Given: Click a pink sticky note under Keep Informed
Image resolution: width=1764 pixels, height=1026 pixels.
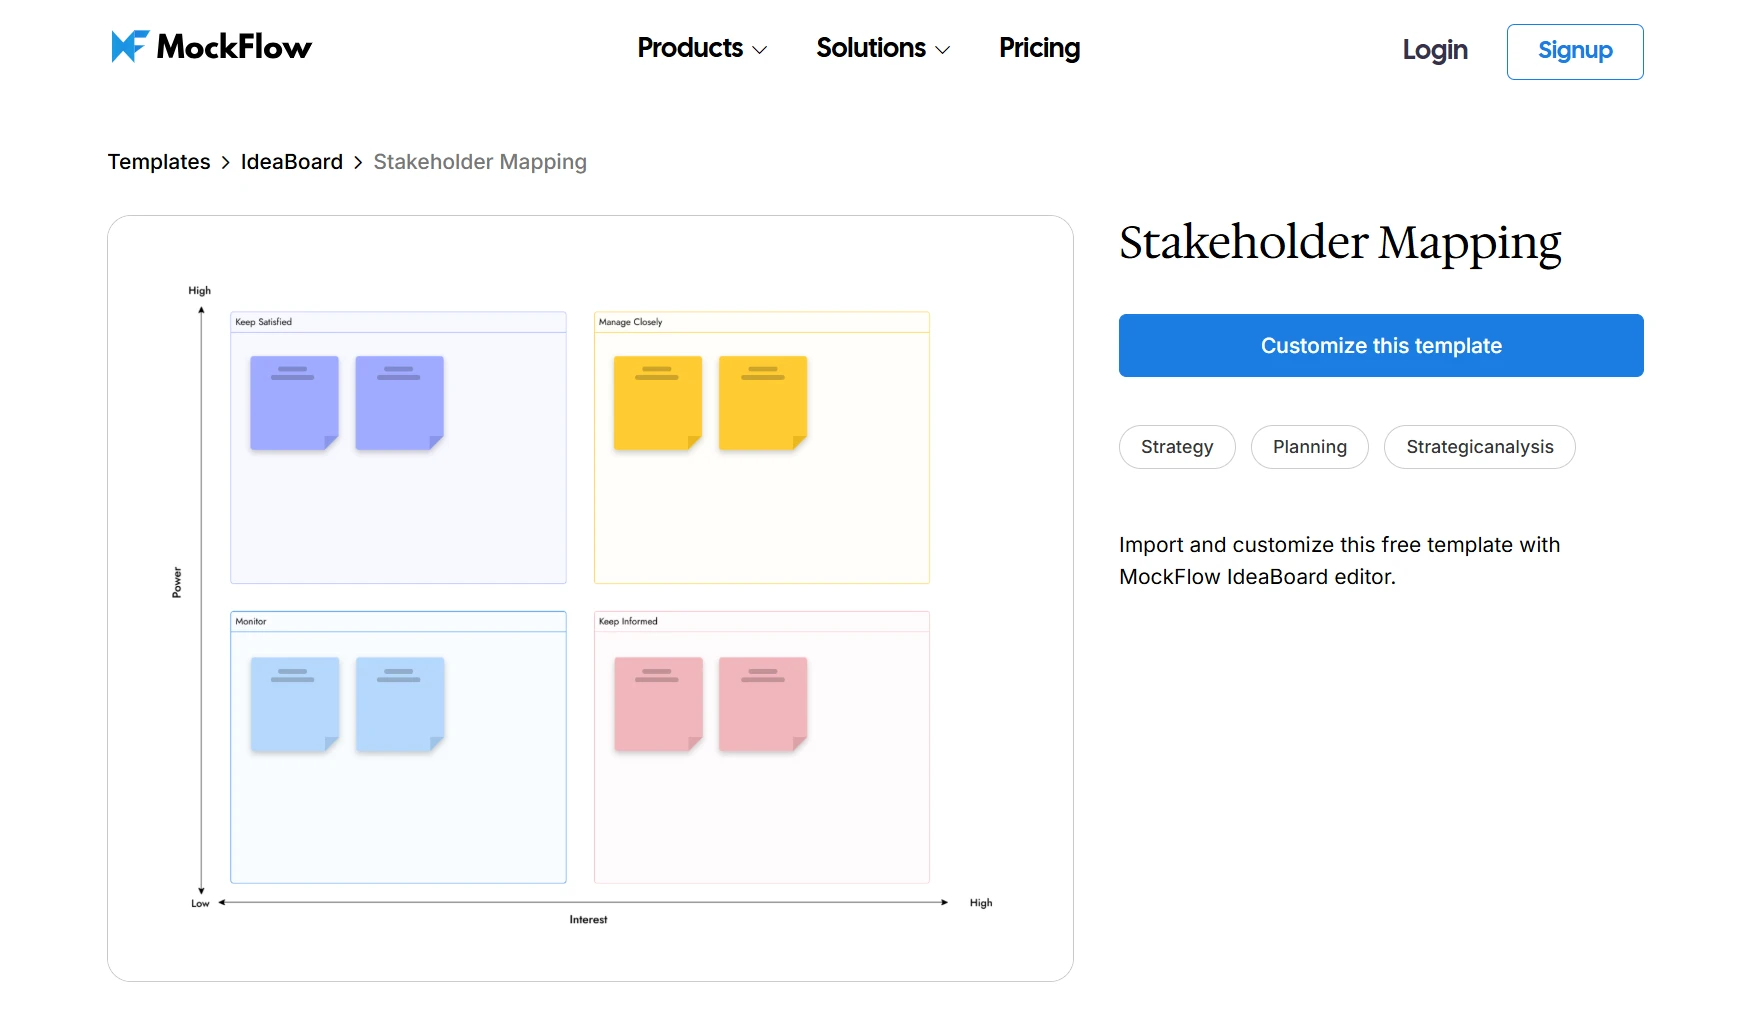Looking at the screenshot, I should pos(657,703).
